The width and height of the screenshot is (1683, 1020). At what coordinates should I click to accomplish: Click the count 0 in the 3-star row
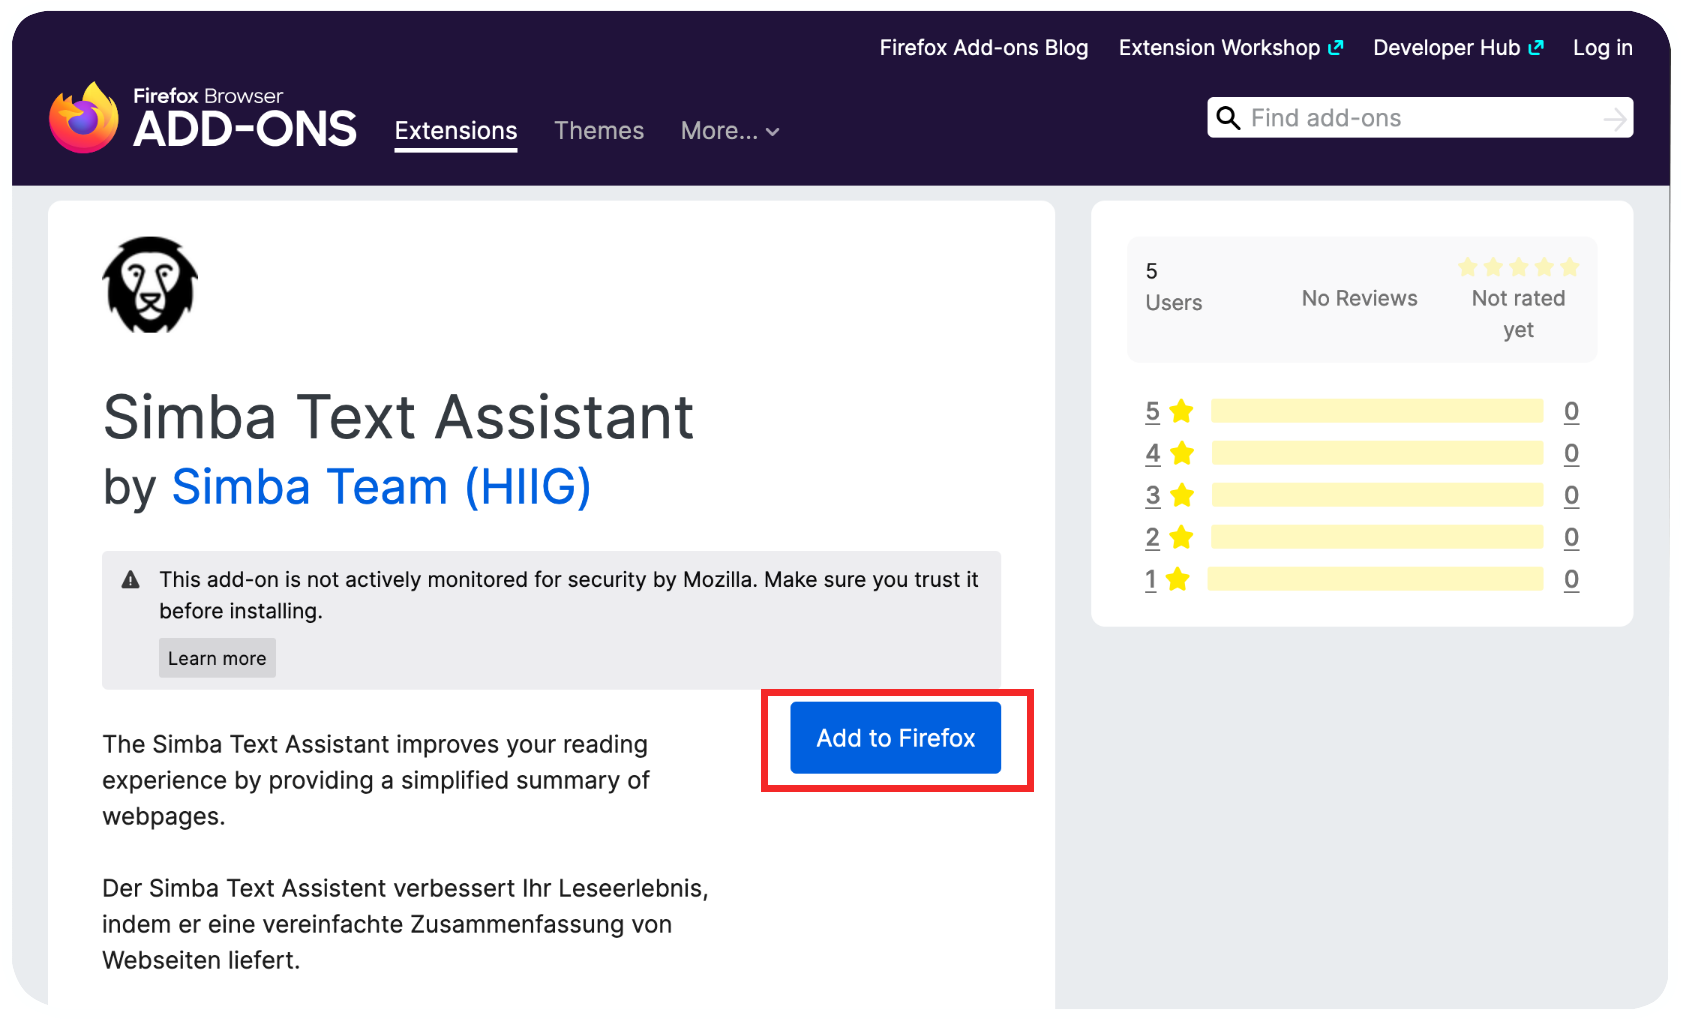coord(1571,495)
